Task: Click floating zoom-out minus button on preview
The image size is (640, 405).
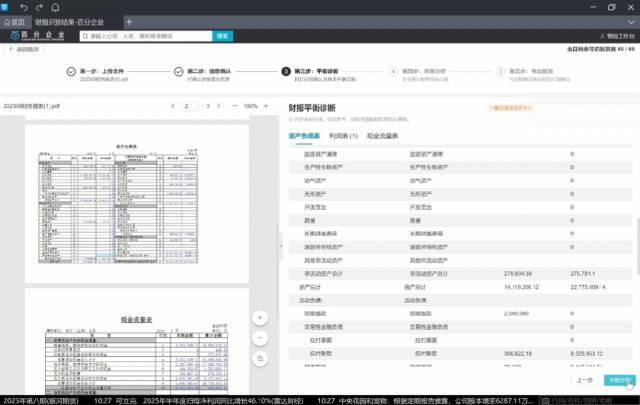Action: click(x=259, y=337)
